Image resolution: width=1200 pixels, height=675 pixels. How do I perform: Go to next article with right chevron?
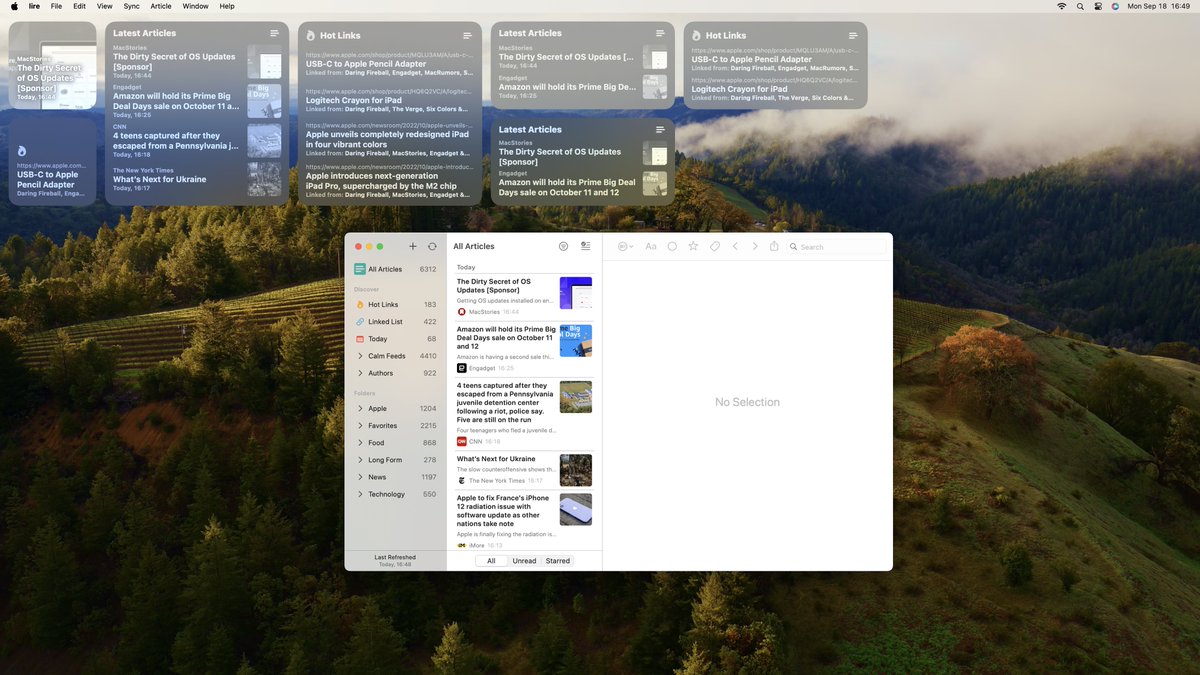tap(755, 246)
